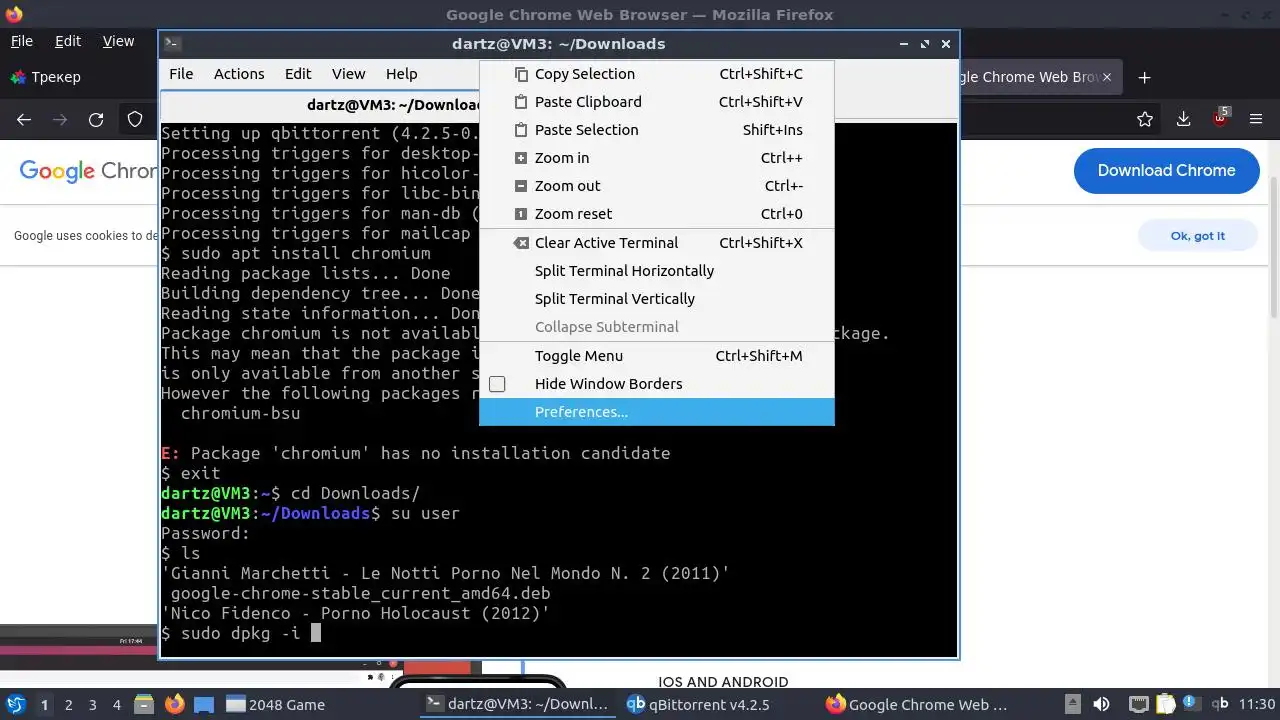1280x720 pixels.
Task: Reload the Firefox page
Action: (96, 120)
